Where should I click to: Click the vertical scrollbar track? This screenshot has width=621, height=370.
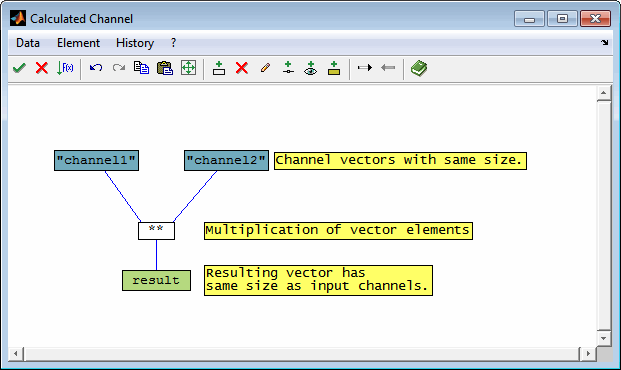(x=604, y=216)
